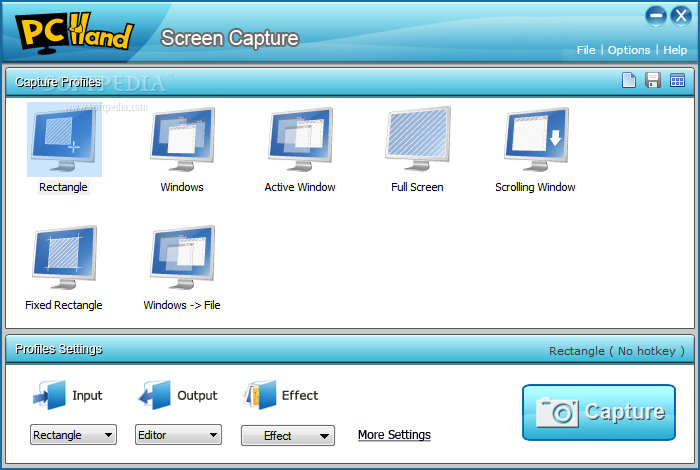Click the Capture button
This screenshot has height=470, width=700.
(599, 412)
